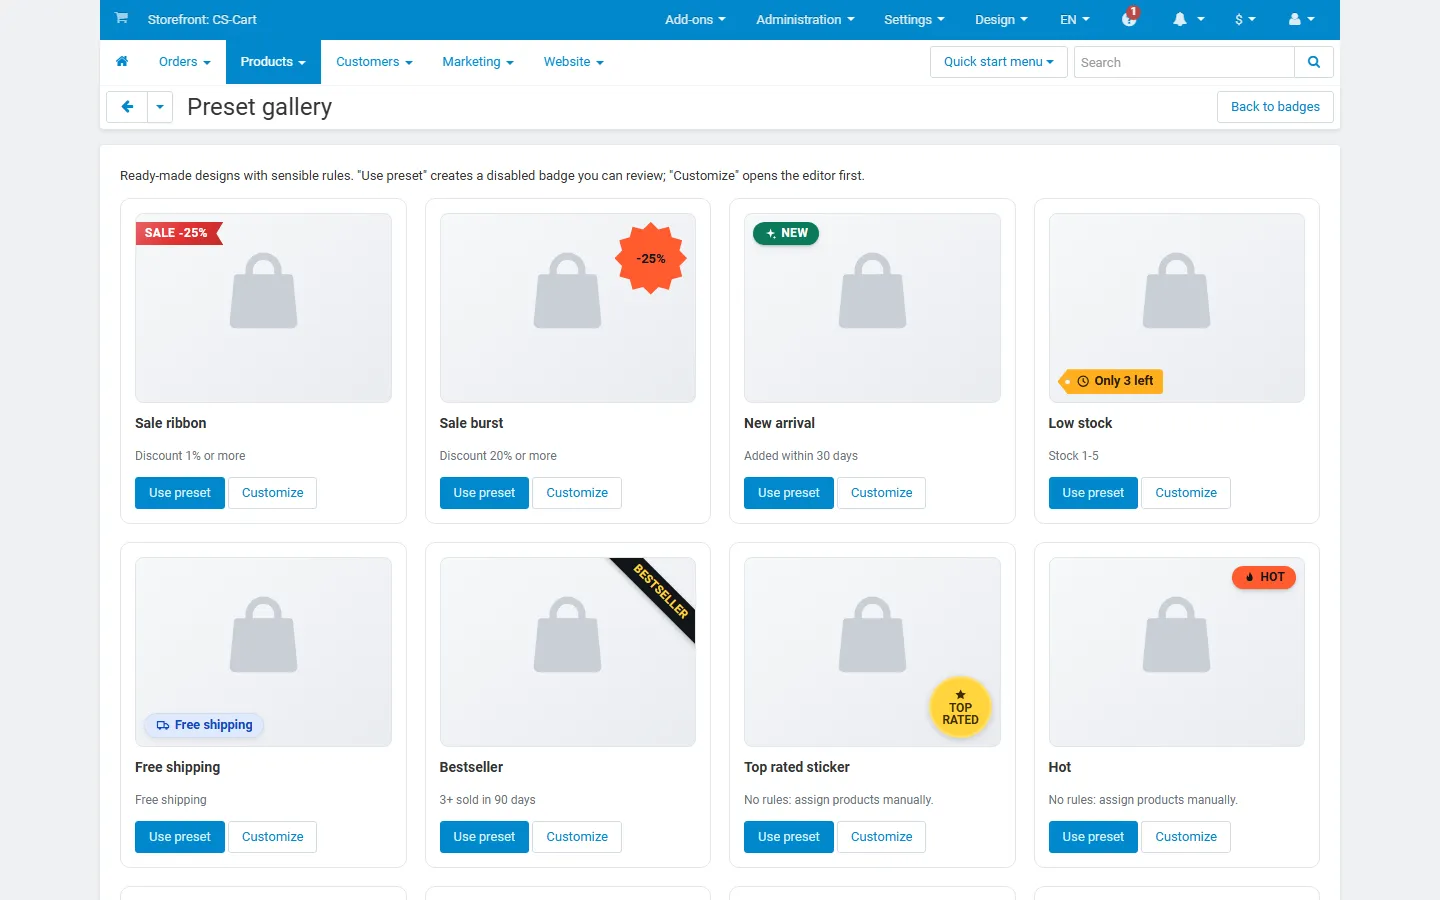Click the magnifier search button
Screen dimensions: 1440x900
click(1314, 62)
